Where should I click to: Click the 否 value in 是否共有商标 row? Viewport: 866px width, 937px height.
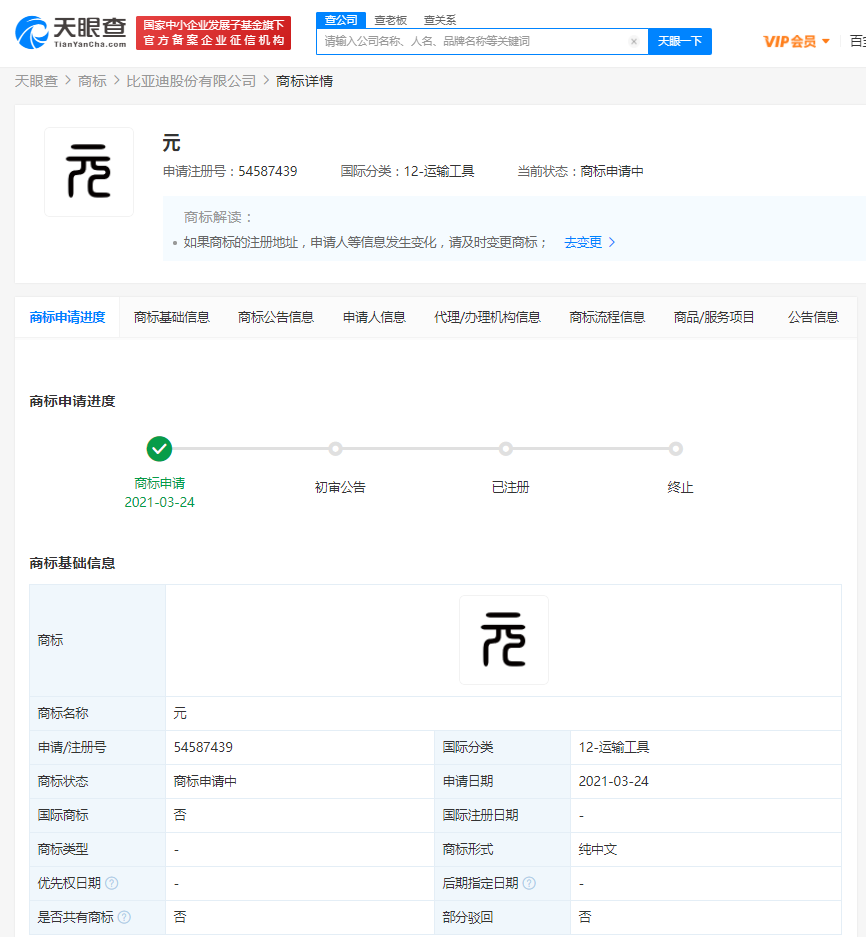pyautogui.click(x=180, y=917)
